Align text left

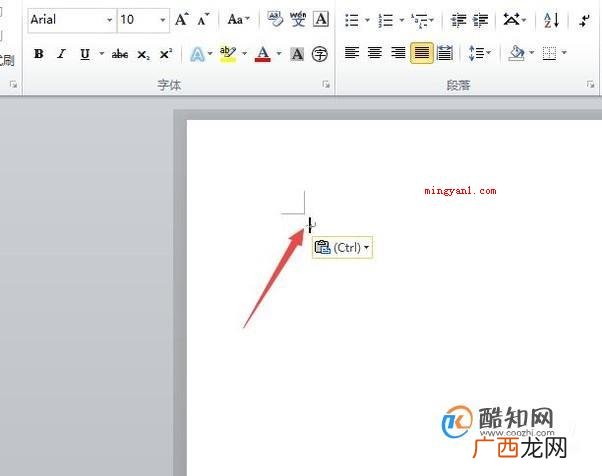352,53
